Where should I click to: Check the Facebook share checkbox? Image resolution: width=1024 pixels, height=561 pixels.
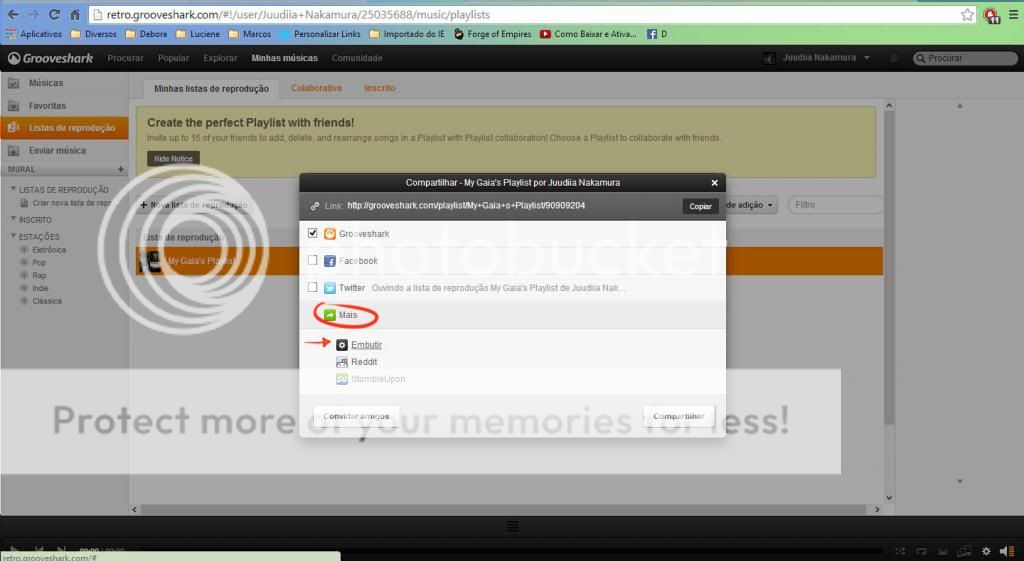[313, 260]
